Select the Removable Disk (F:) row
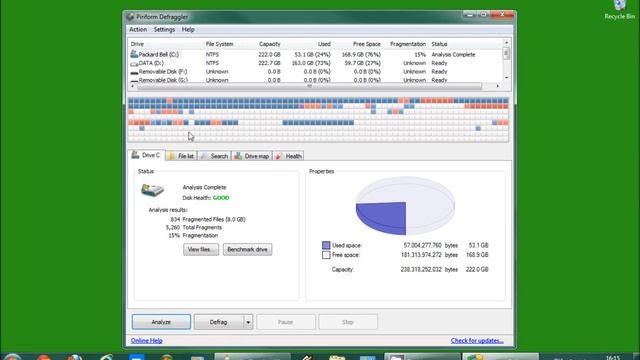The width and height of the screenshot is (640, 360). (x=316, y=72)
